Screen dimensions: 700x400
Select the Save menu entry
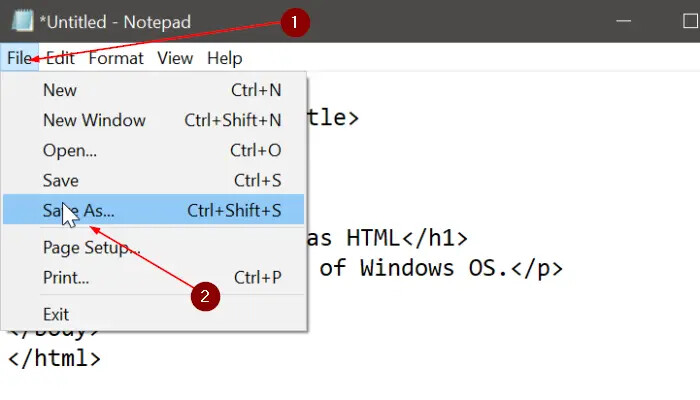coord(154,180)
